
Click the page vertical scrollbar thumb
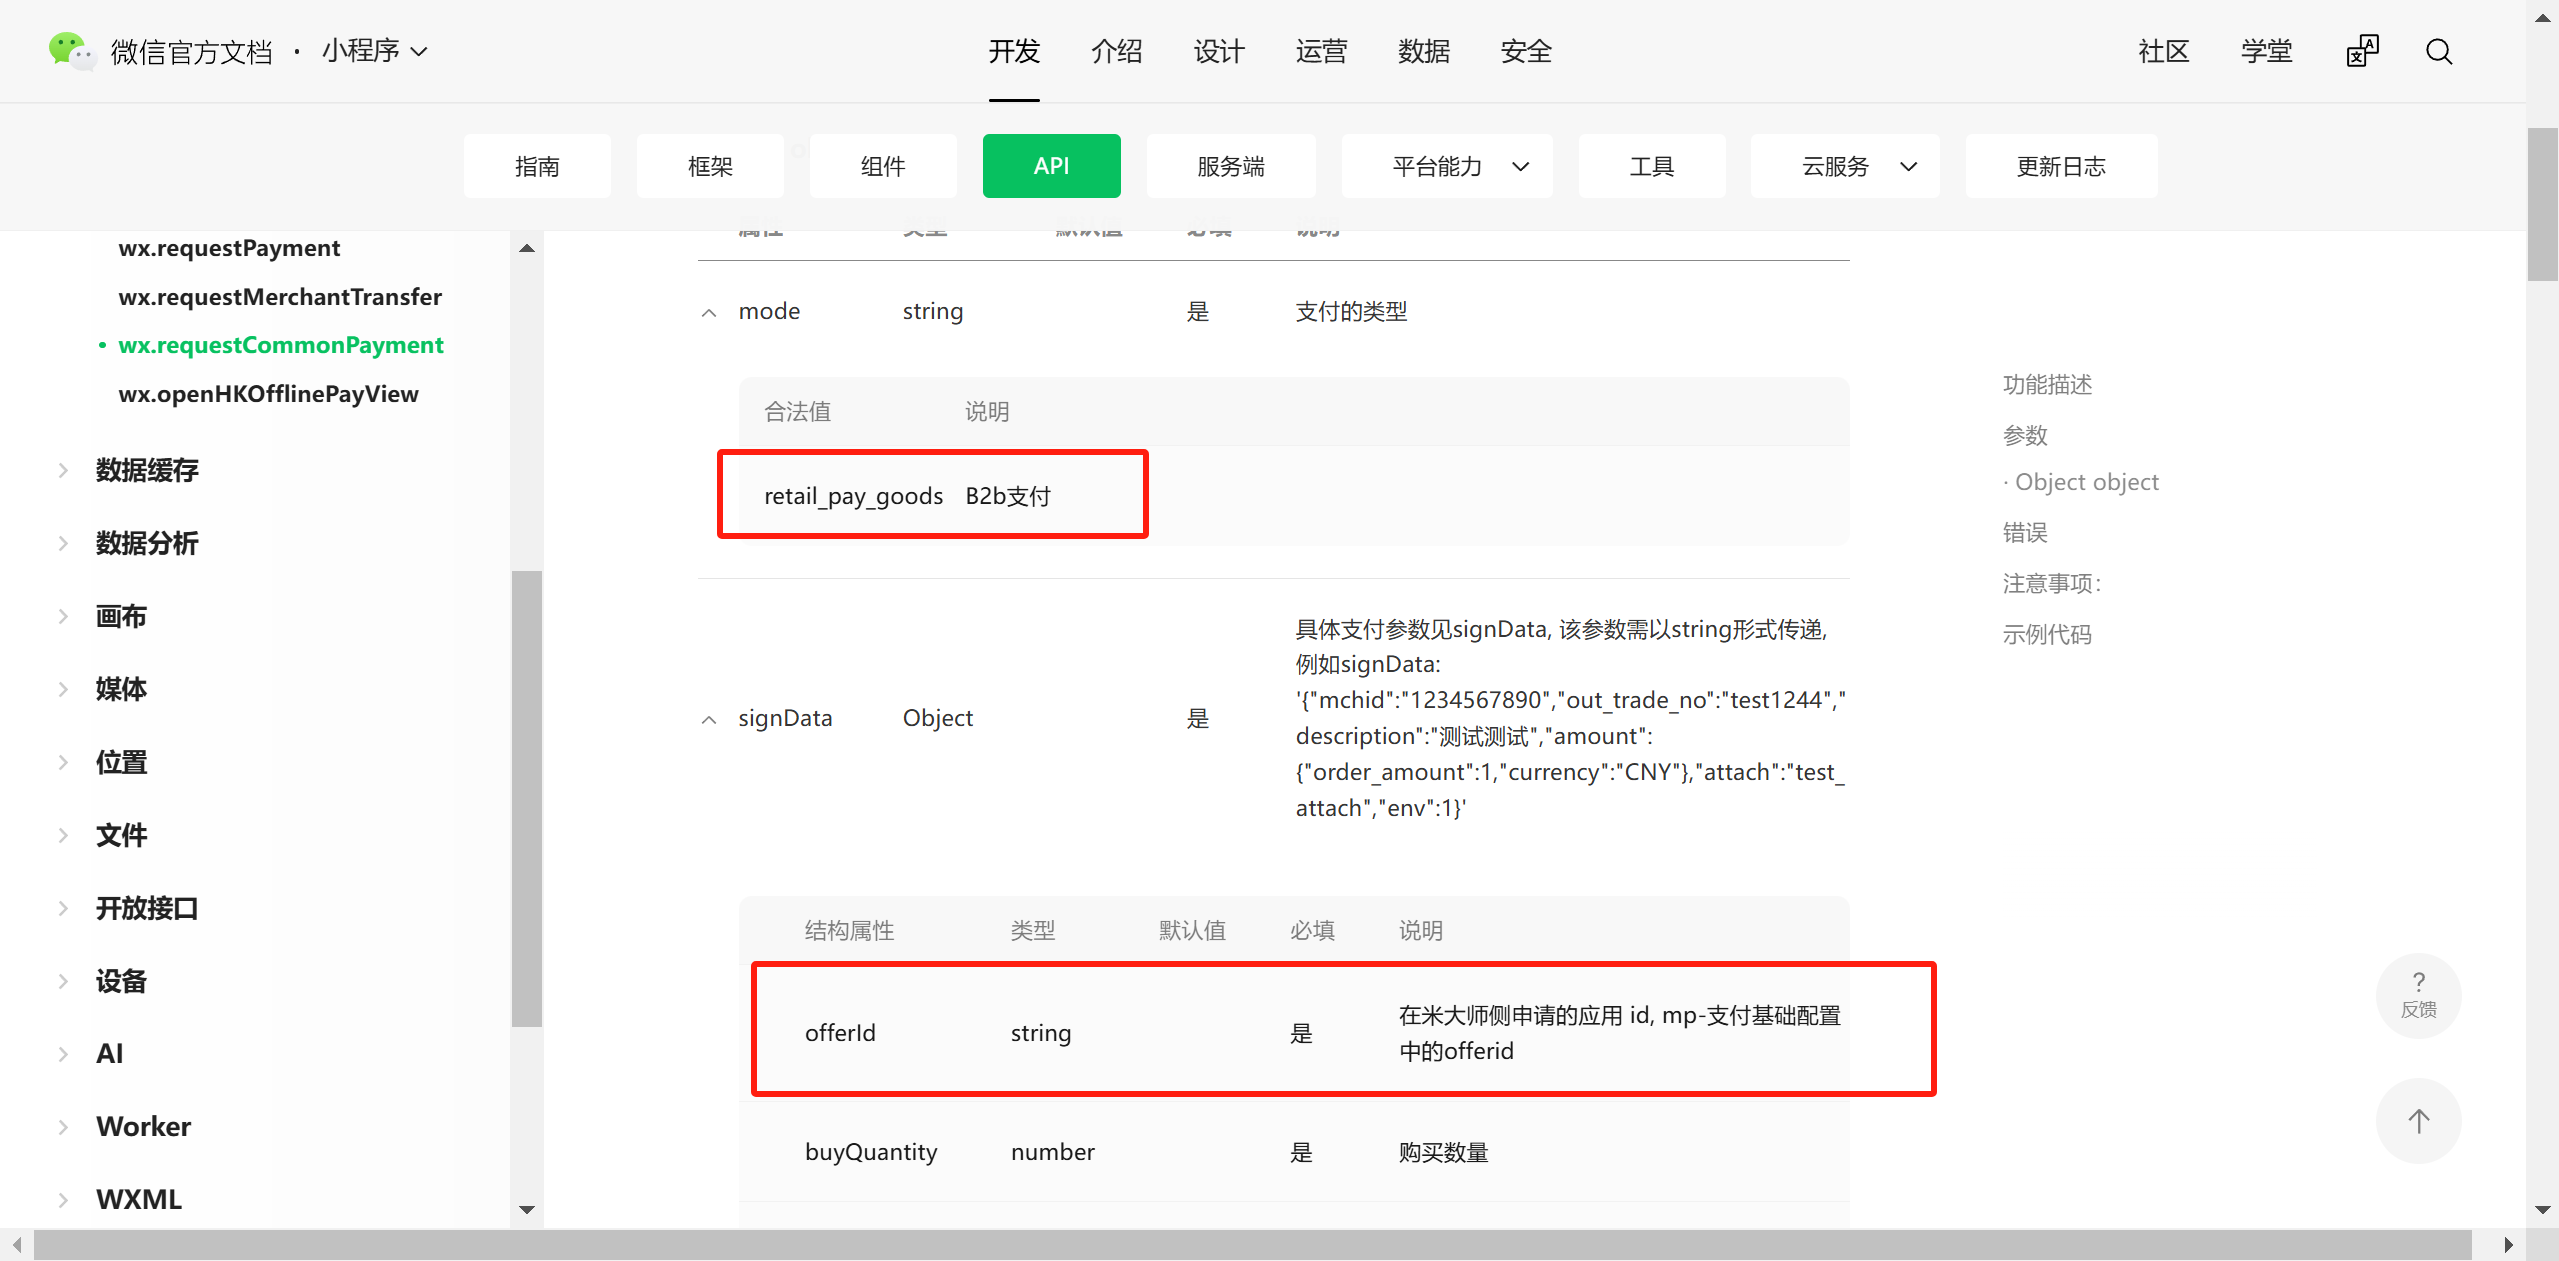click(2542, 204)
